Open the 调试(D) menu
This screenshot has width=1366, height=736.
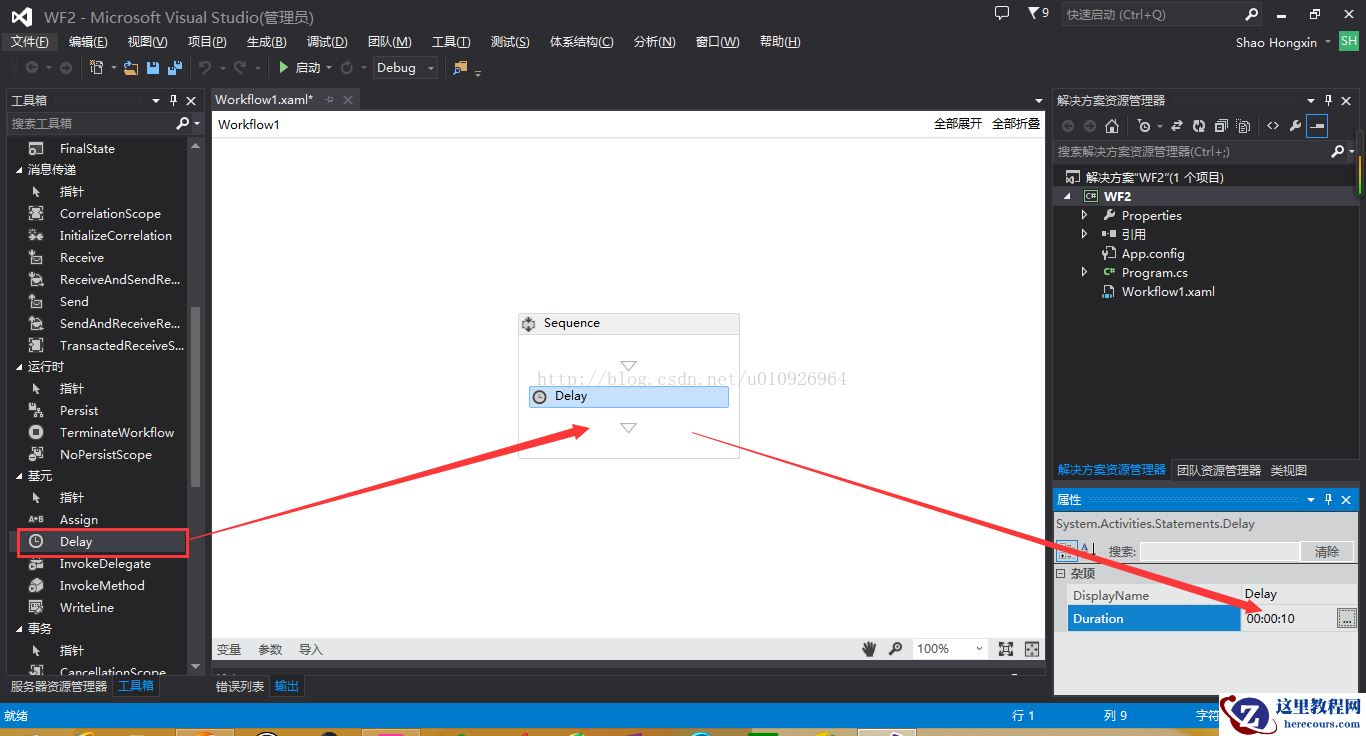coord(326,41)
